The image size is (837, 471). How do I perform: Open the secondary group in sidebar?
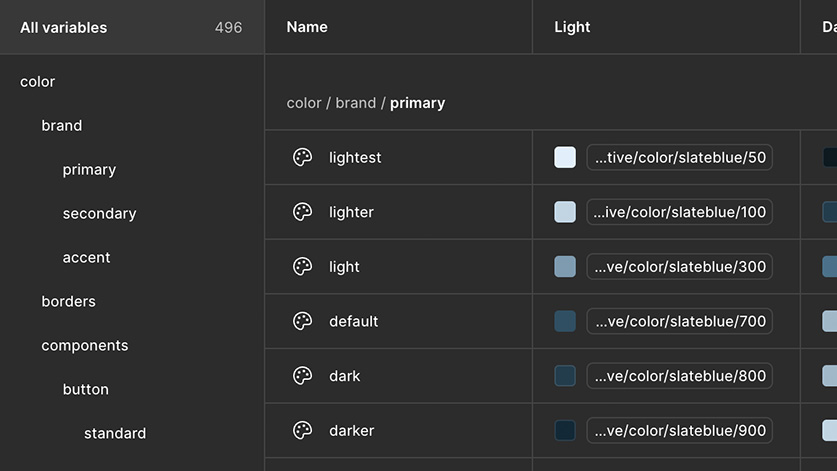pyautogui.click(x=99, y=214)
